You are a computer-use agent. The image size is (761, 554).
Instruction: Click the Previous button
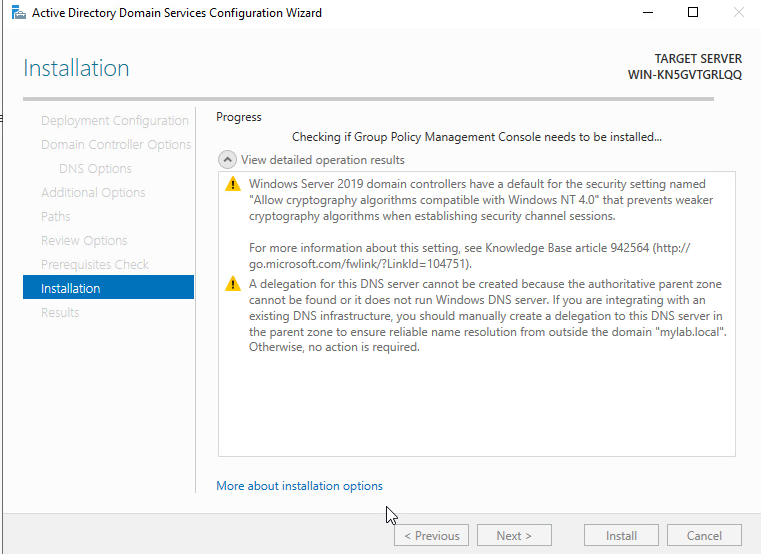(431, 535)
